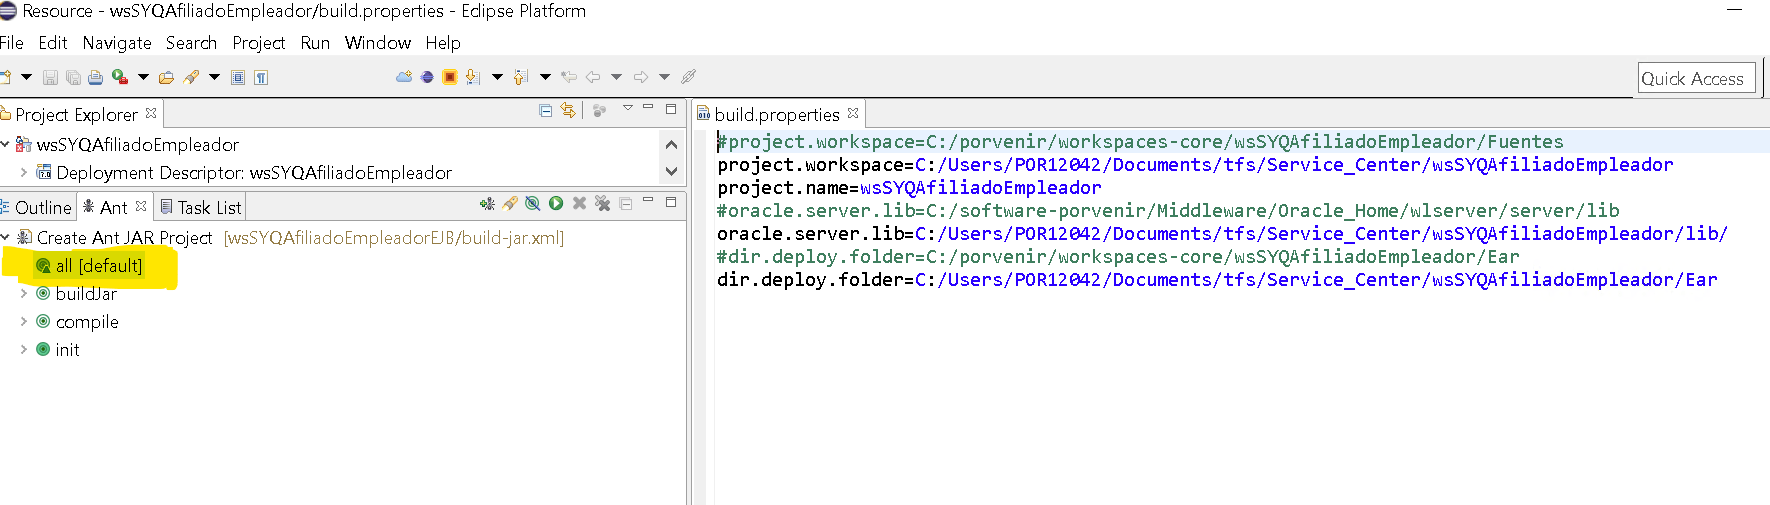1770x505 pixels.
Task: Click the orange square stop icon
Action: click(x=450, y=77)
